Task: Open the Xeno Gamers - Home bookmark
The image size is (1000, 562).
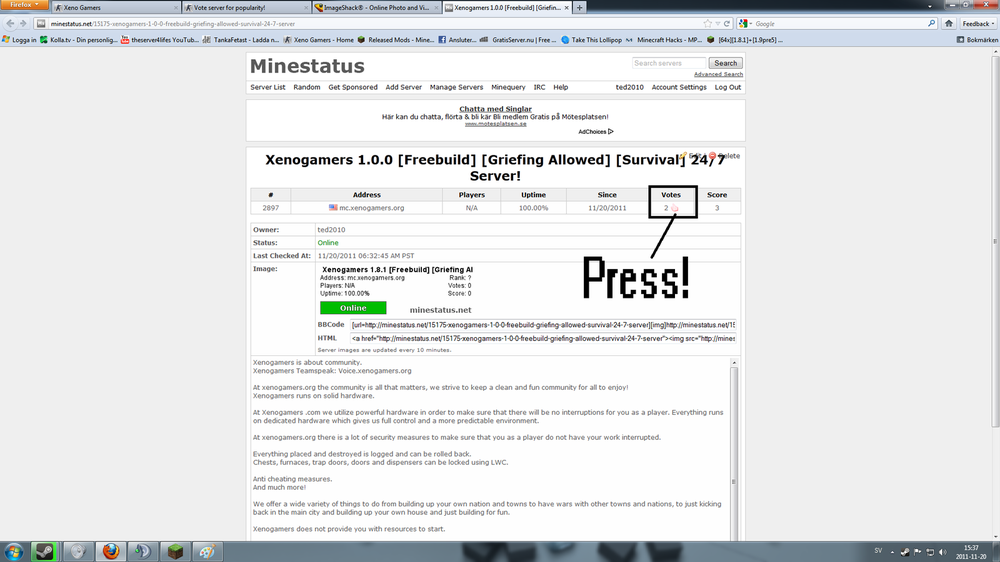Action: [x=318, y=40]
